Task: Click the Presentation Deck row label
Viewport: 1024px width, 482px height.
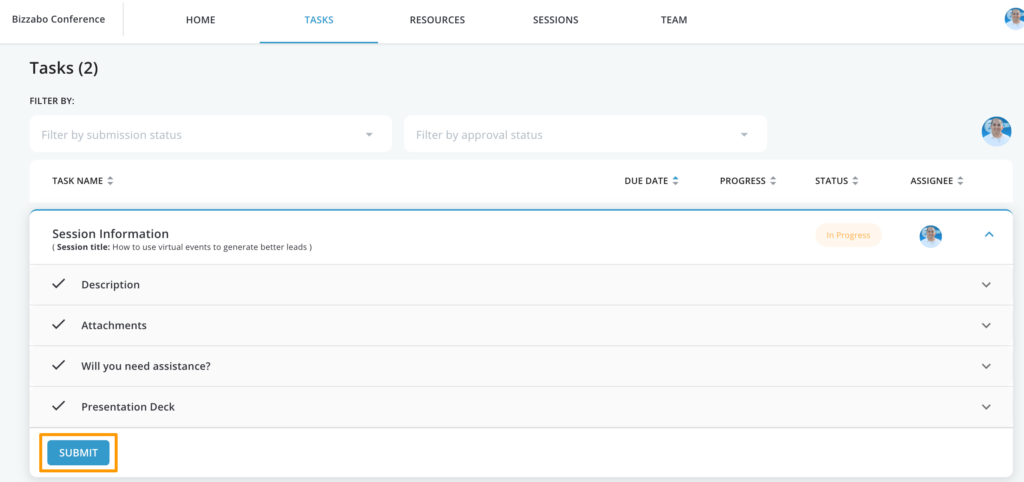Action: (x=128, y=407)
